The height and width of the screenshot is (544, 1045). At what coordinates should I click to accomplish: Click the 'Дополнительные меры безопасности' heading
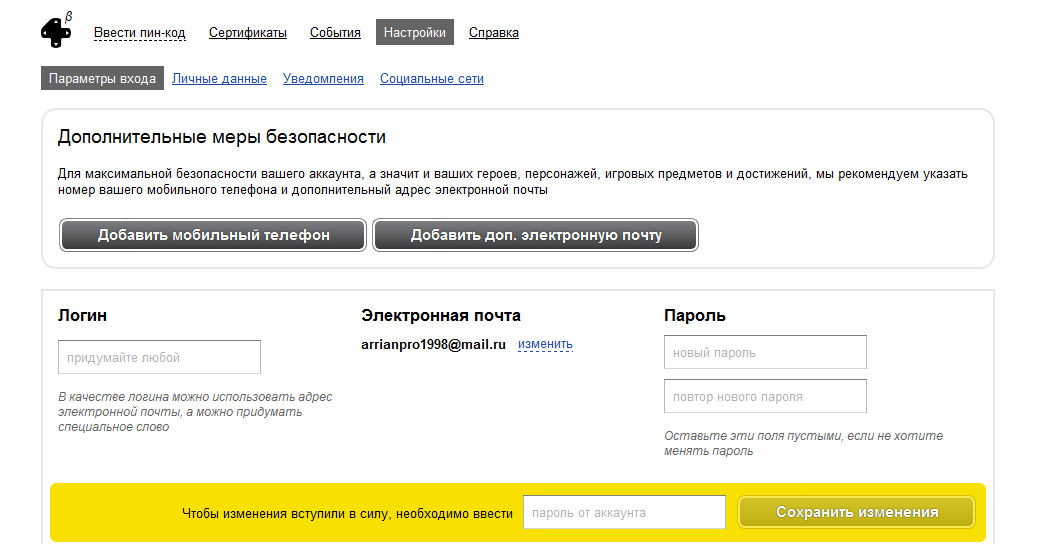[x=222, y=137]
